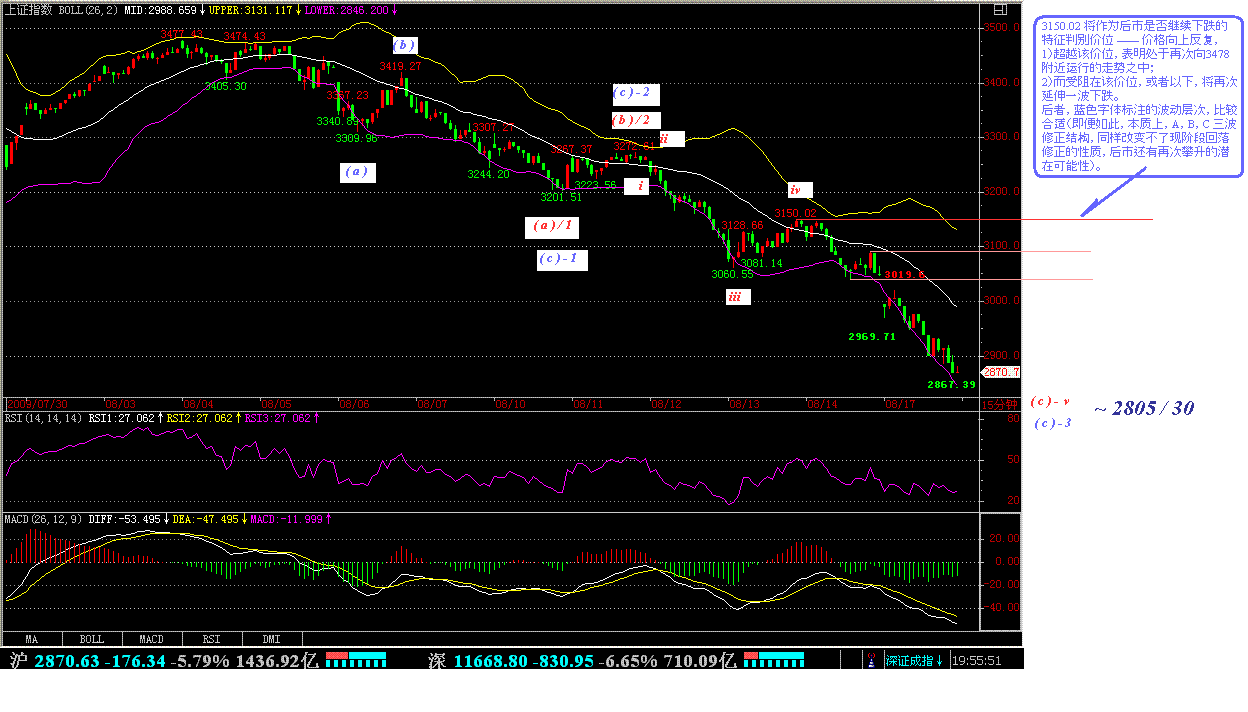1248x712 pixels.
Task: Click the LOWER:2846.200 value in the header
Action: point(347,9)
